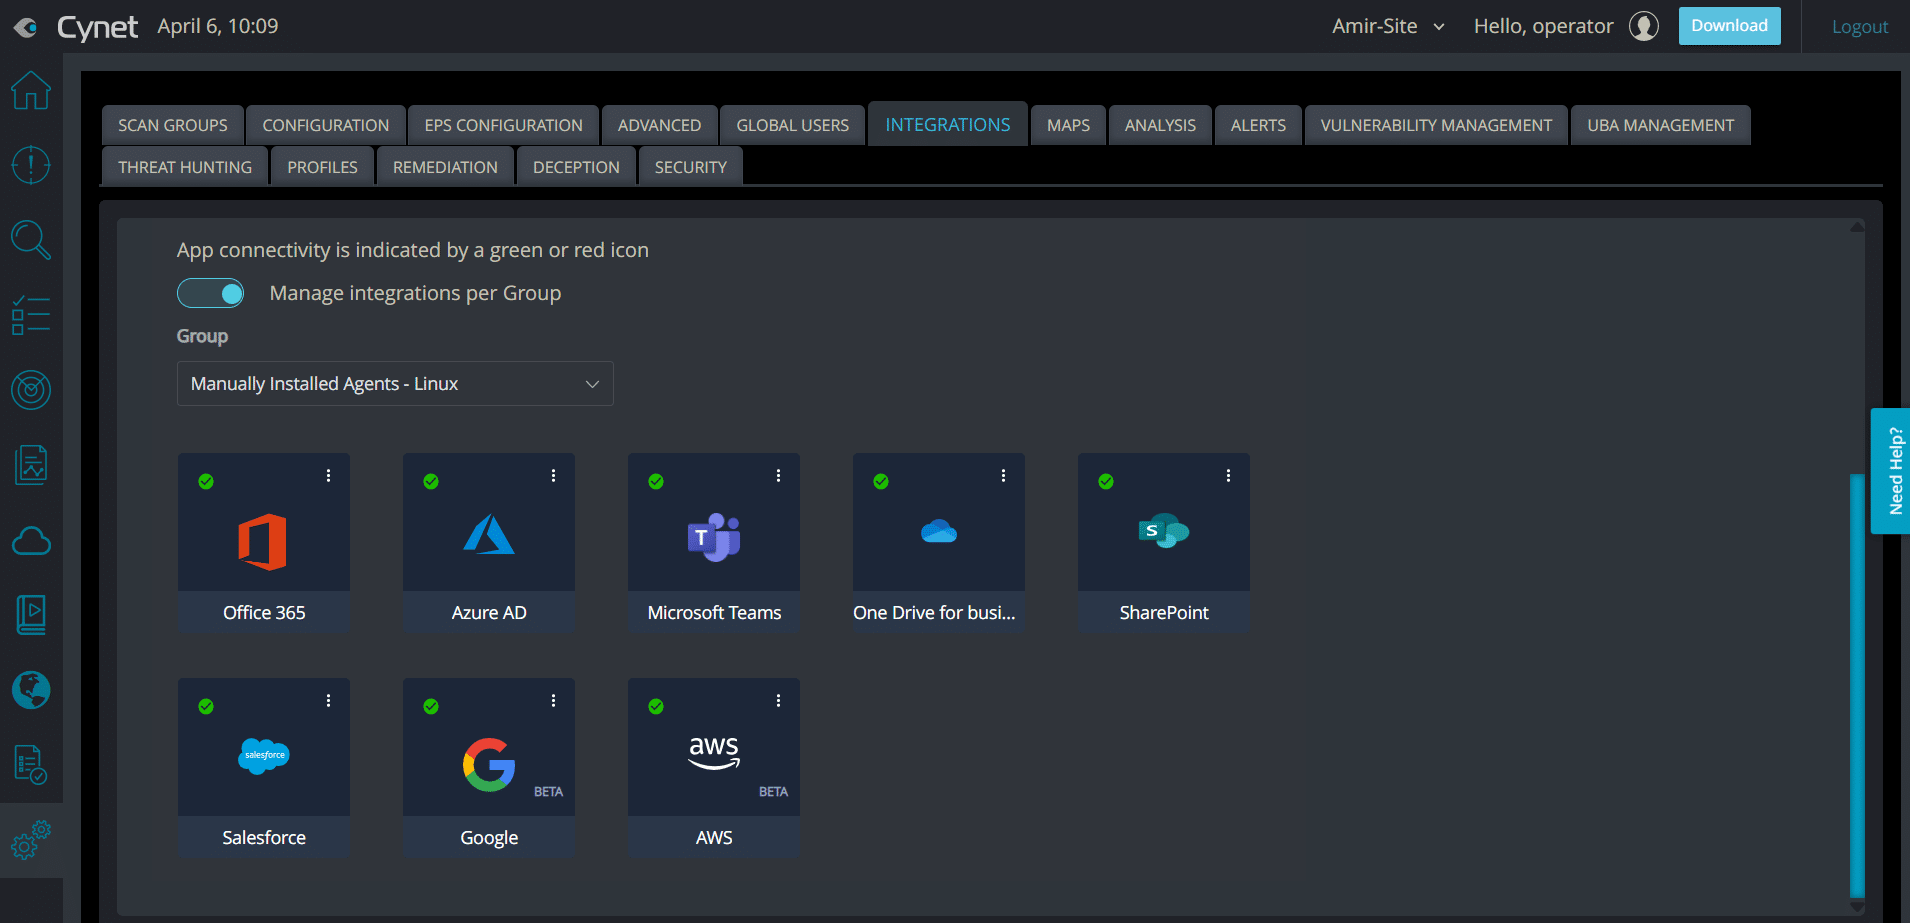The height and width of the screenshot is (923, 1910).
Task: Open the Home dashboard icon in sidebar
Action: (x=31, y=90)
